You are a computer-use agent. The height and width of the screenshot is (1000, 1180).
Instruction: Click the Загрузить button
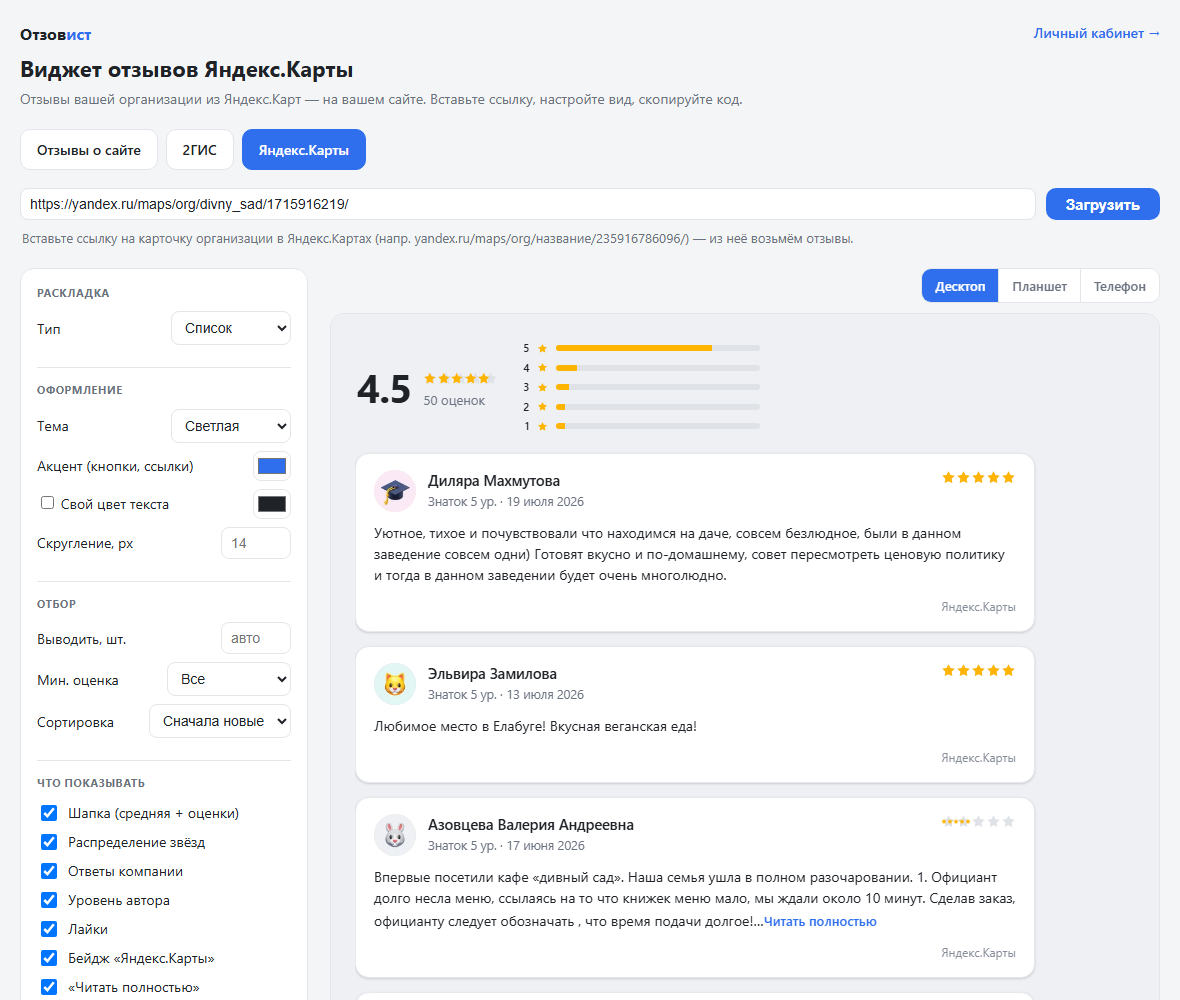1102,204
